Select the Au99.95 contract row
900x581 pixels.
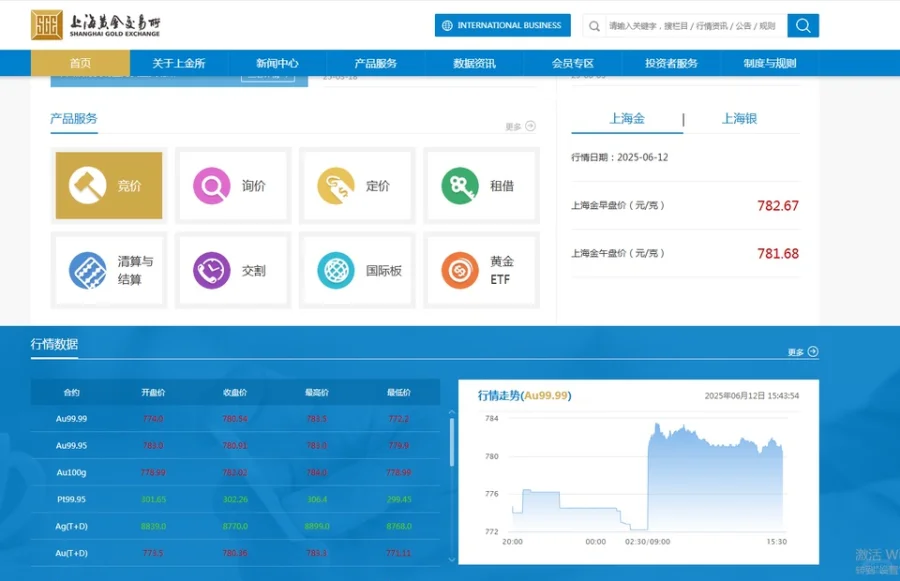pos(235,446)
